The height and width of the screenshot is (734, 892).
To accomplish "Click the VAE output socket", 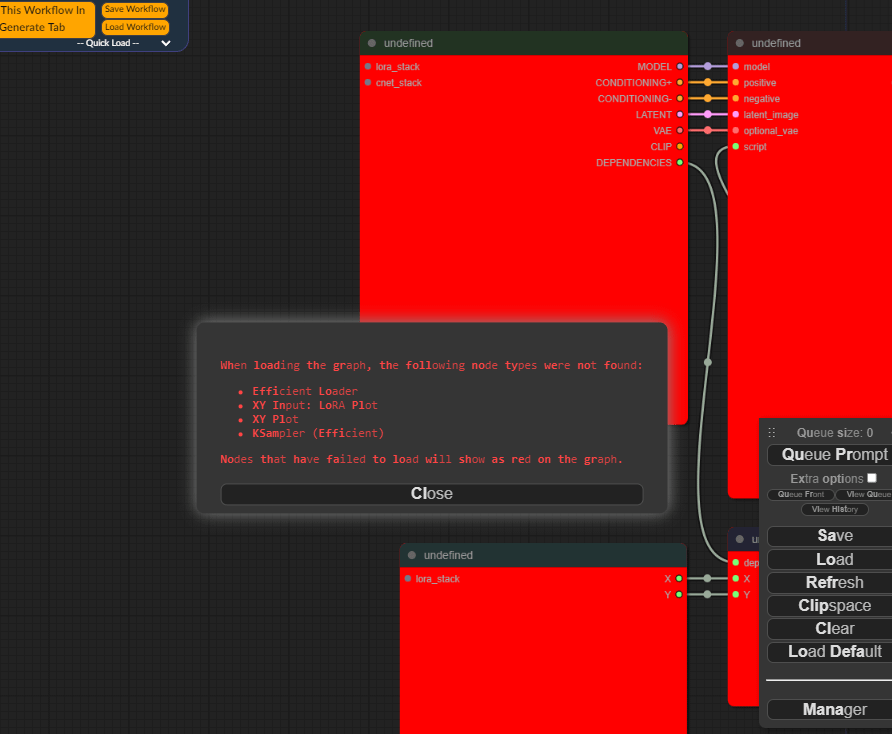I will click(680, 130).
